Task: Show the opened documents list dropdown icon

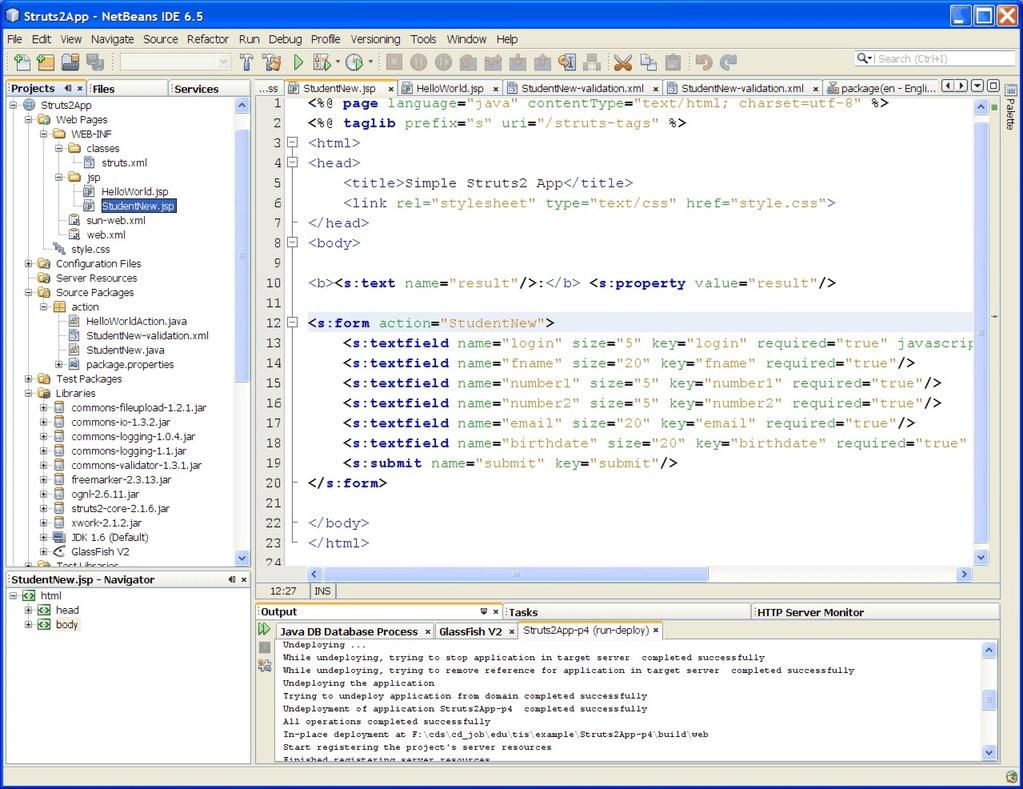Action: point(977,85)
